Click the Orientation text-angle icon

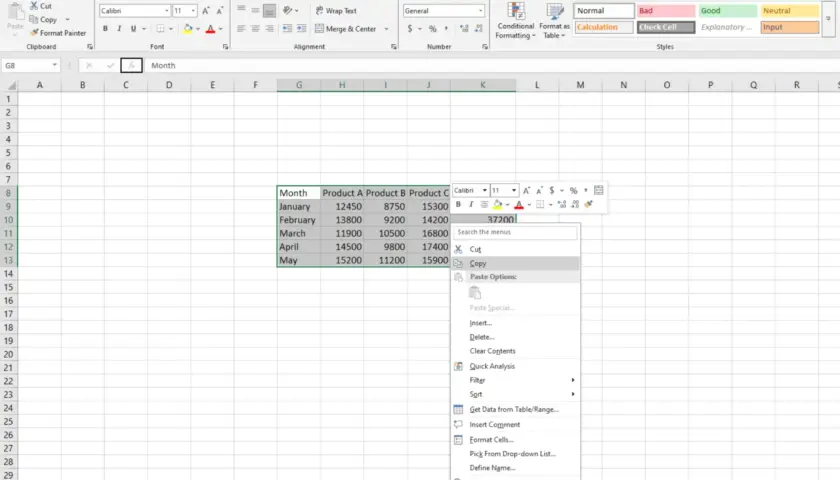point(288,10)
